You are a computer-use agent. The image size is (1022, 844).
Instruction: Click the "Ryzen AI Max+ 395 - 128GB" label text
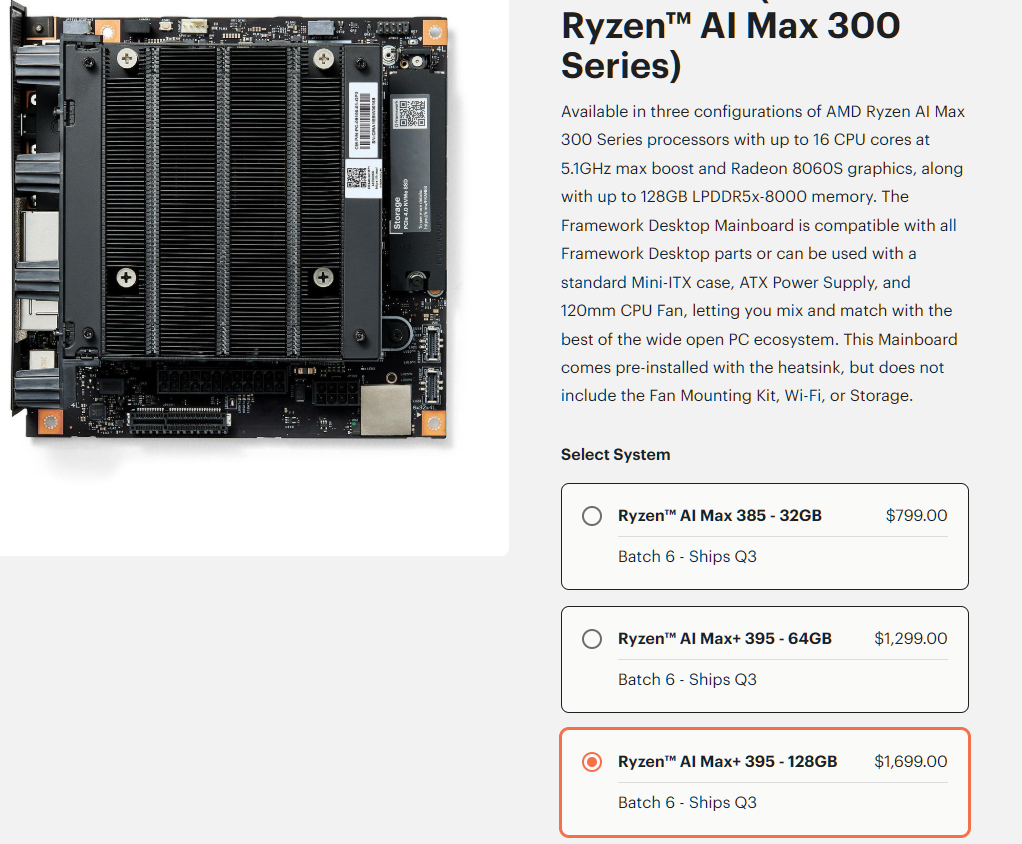727,762
